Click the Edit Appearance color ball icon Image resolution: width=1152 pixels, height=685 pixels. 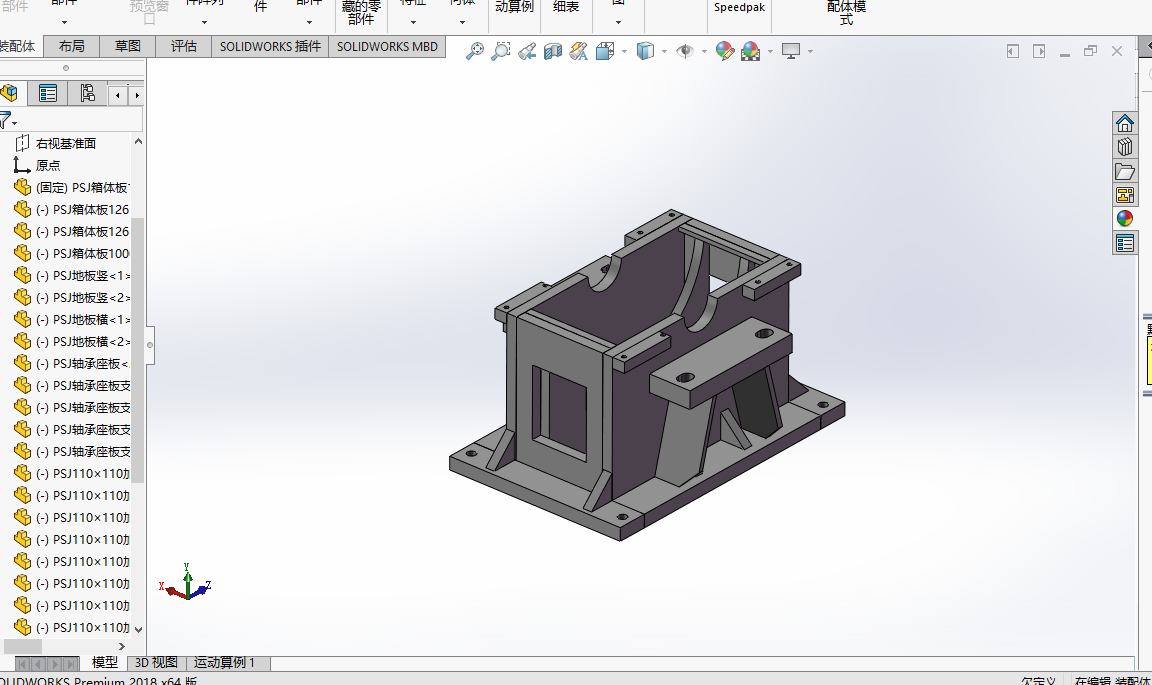click(724, 51)
